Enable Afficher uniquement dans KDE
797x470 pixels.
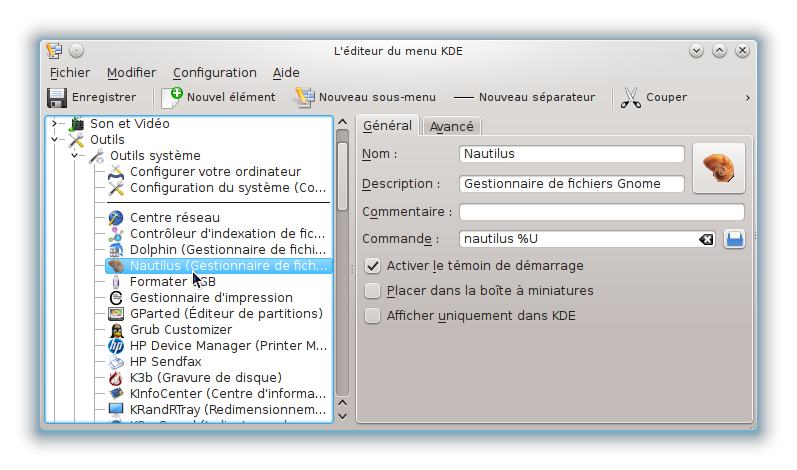(x=373, y=316)
